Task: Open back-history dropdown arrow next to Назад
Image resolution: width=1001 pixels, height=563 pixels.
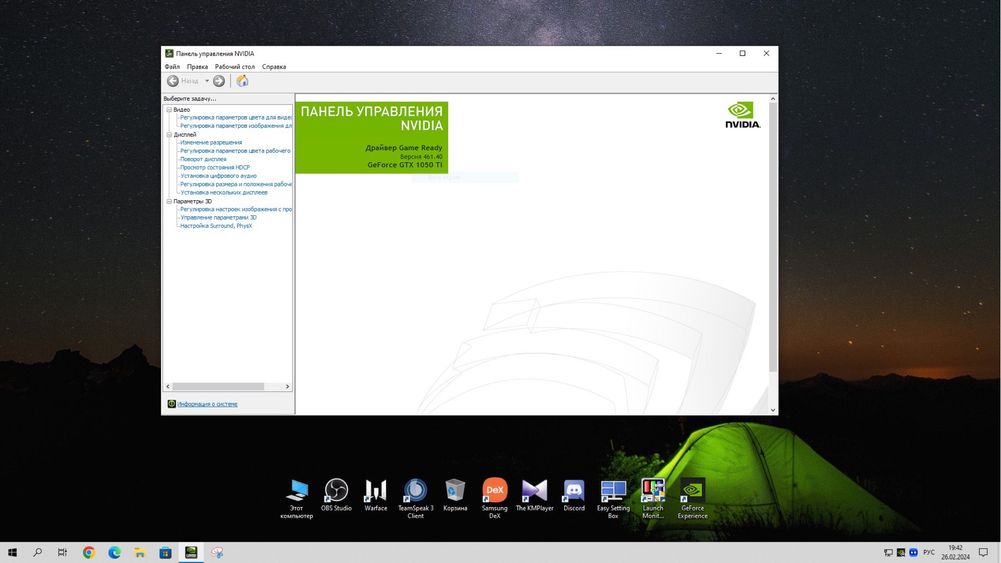Action: click(207, 81)
